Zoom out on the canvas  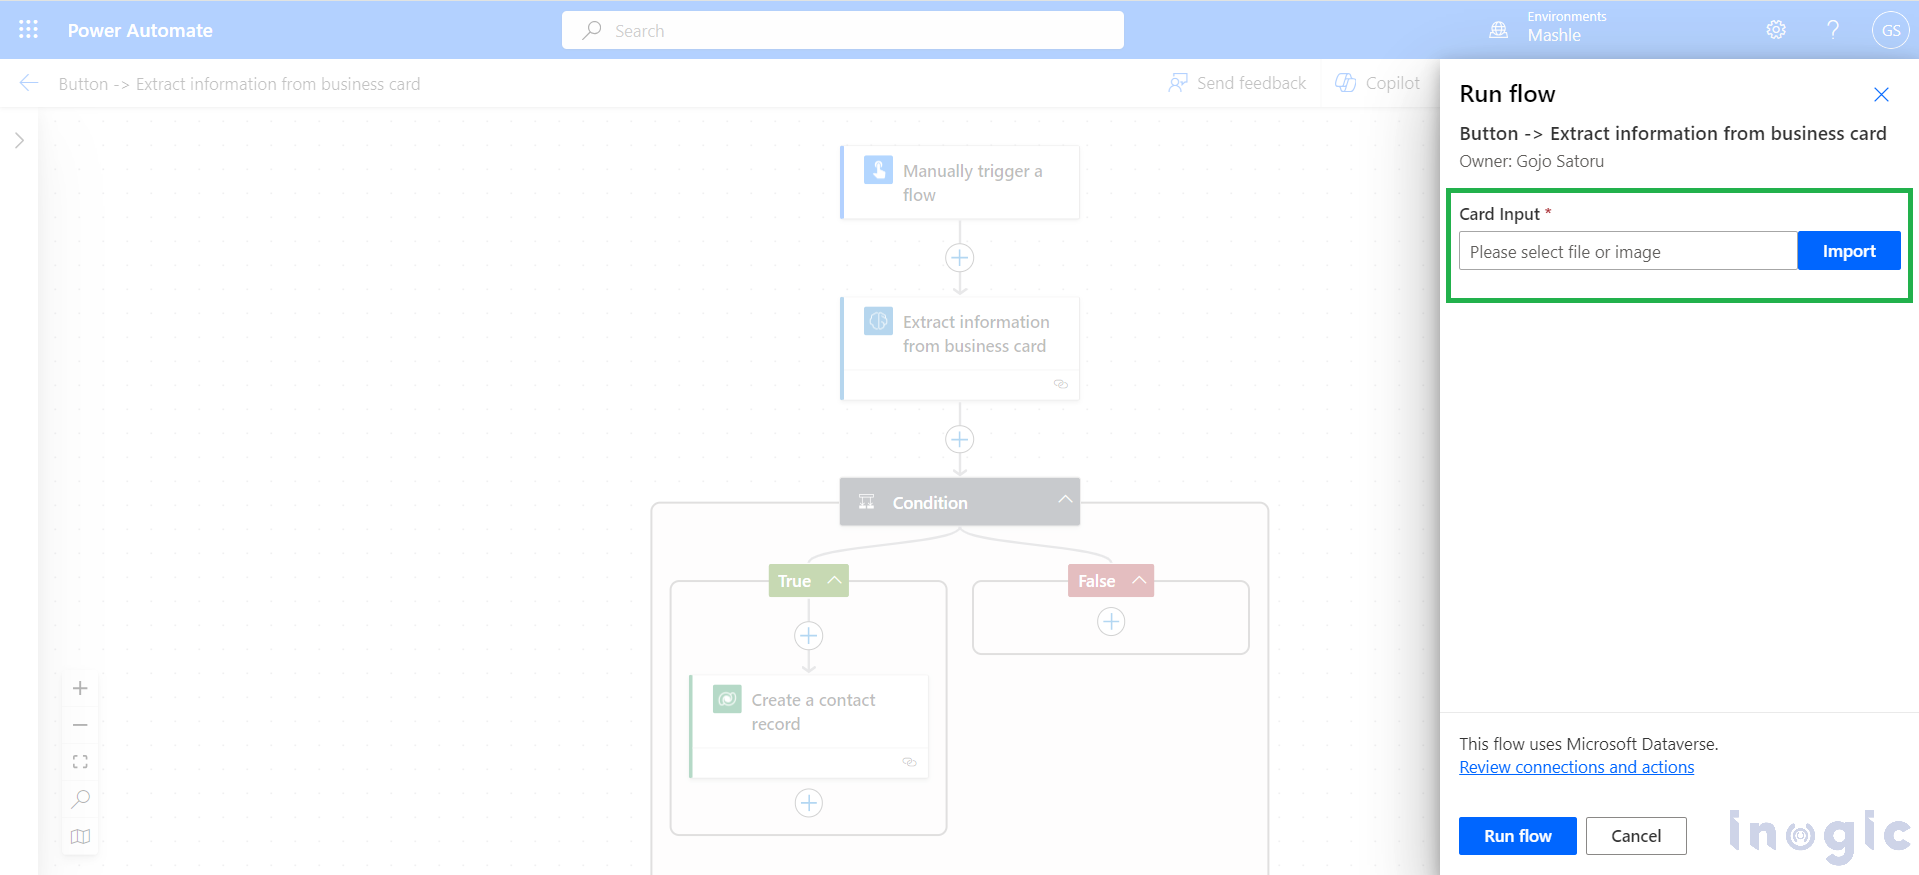[81, 725]
